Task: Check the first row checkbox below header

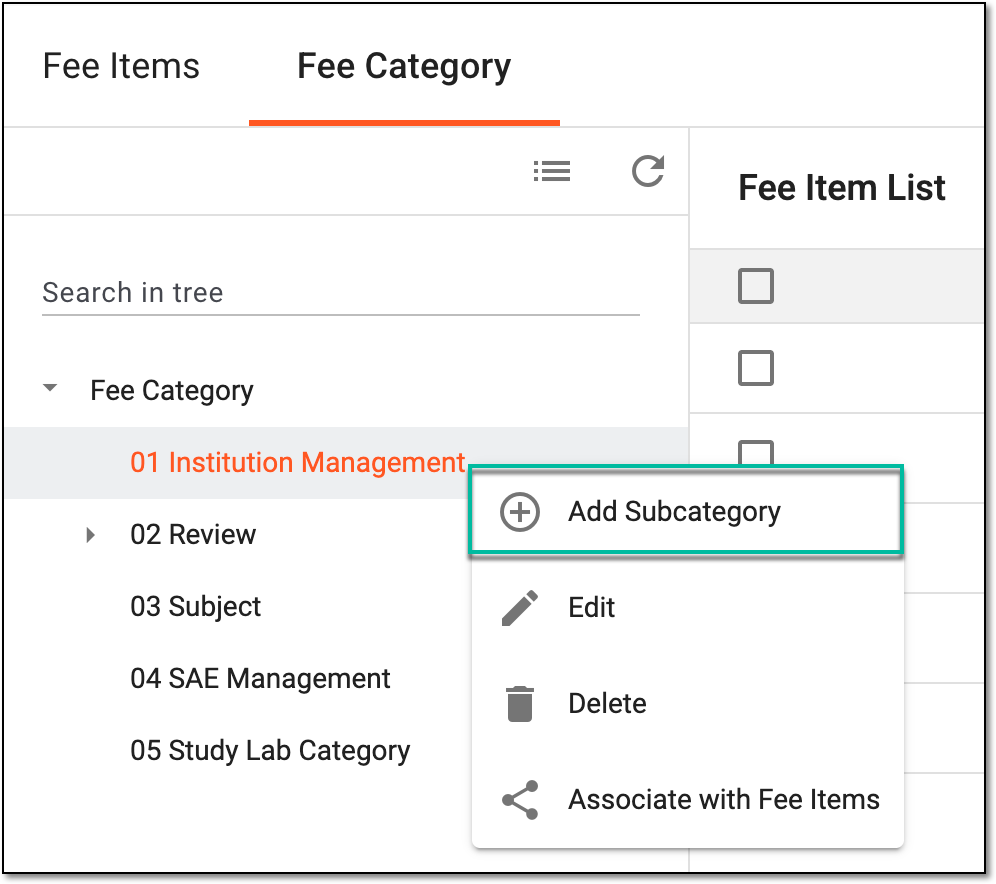Action: click(x=756, y=368)
